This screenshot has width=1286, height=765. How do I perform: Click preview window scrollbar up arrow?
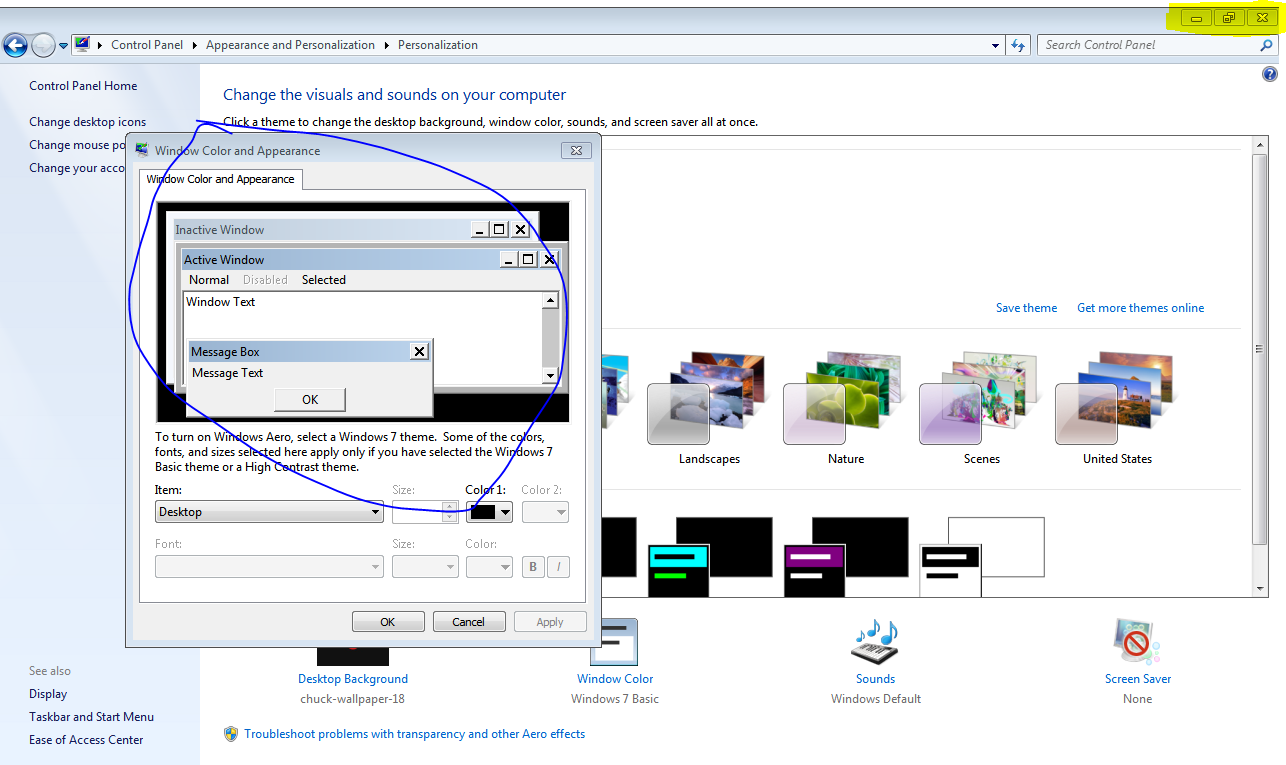click(x=550, y=300)
